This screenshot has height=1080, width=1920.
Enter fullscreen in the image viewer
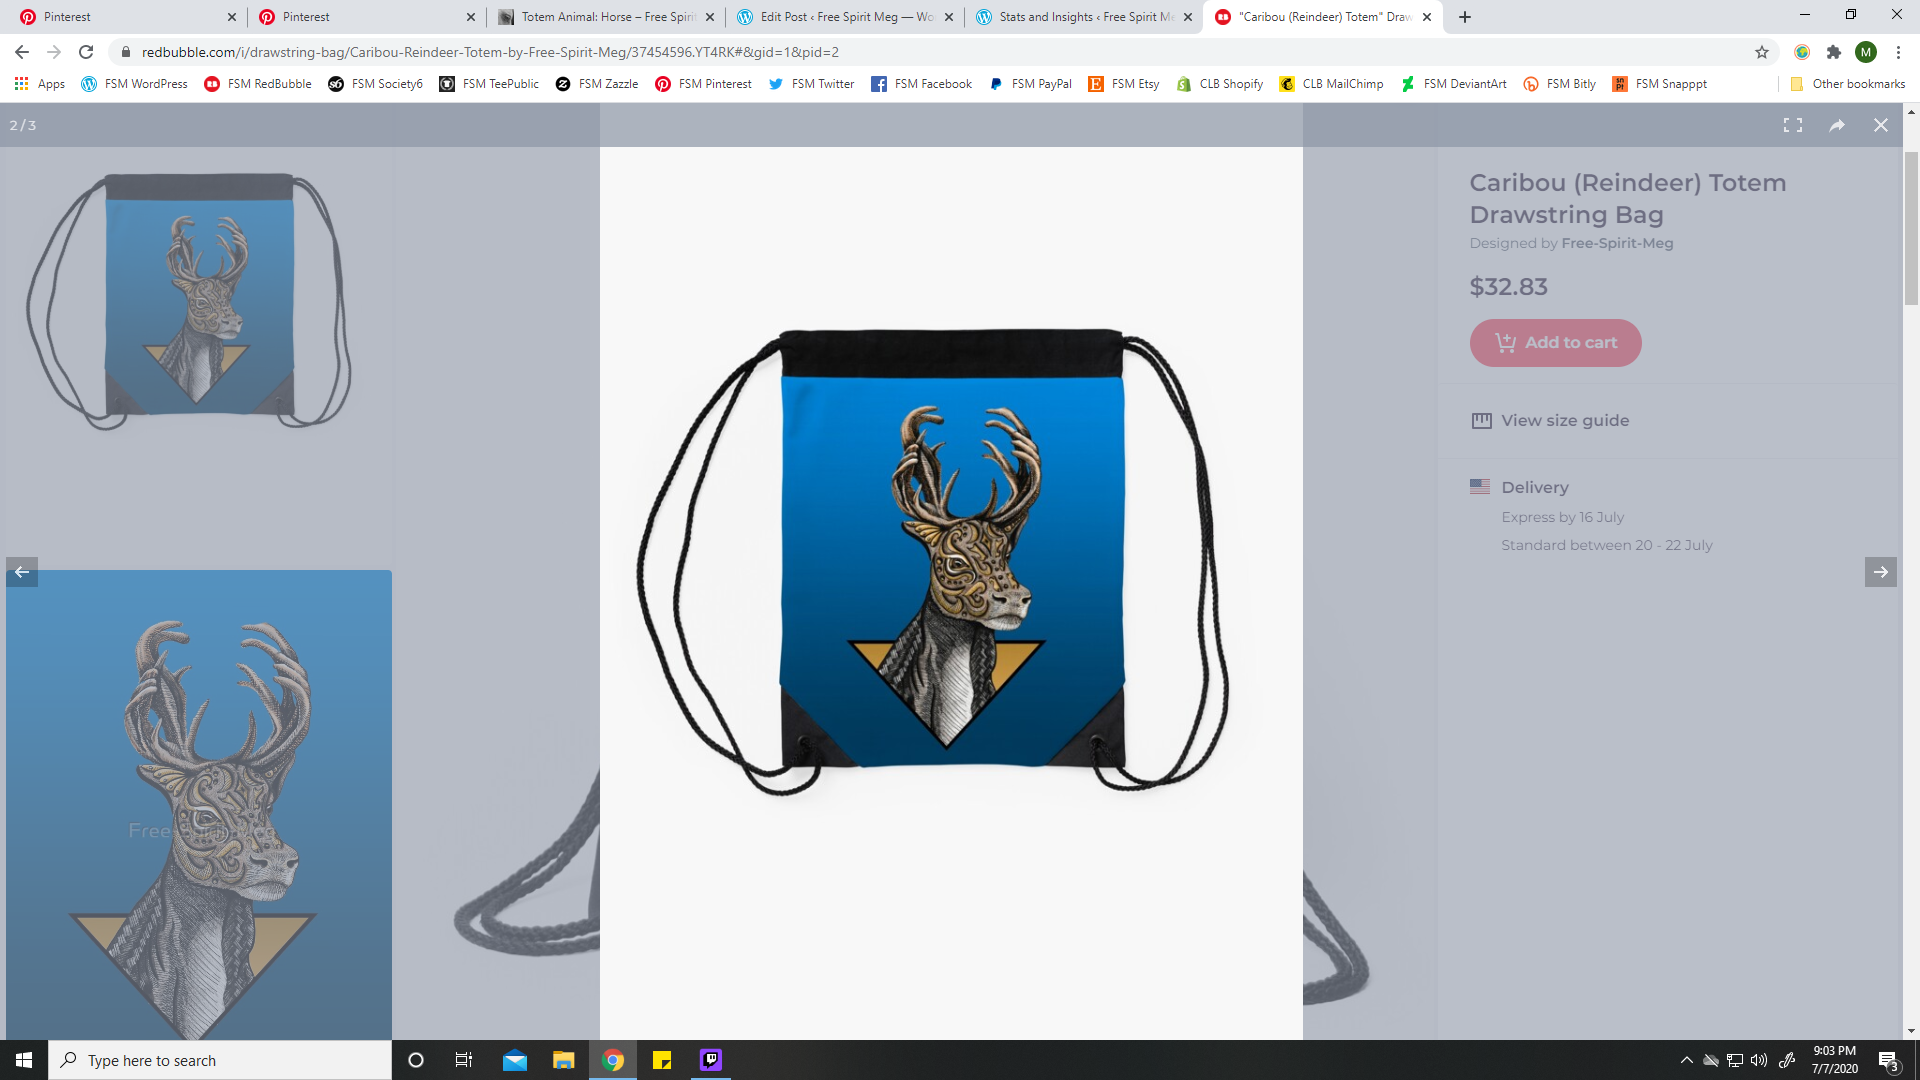1792,125
